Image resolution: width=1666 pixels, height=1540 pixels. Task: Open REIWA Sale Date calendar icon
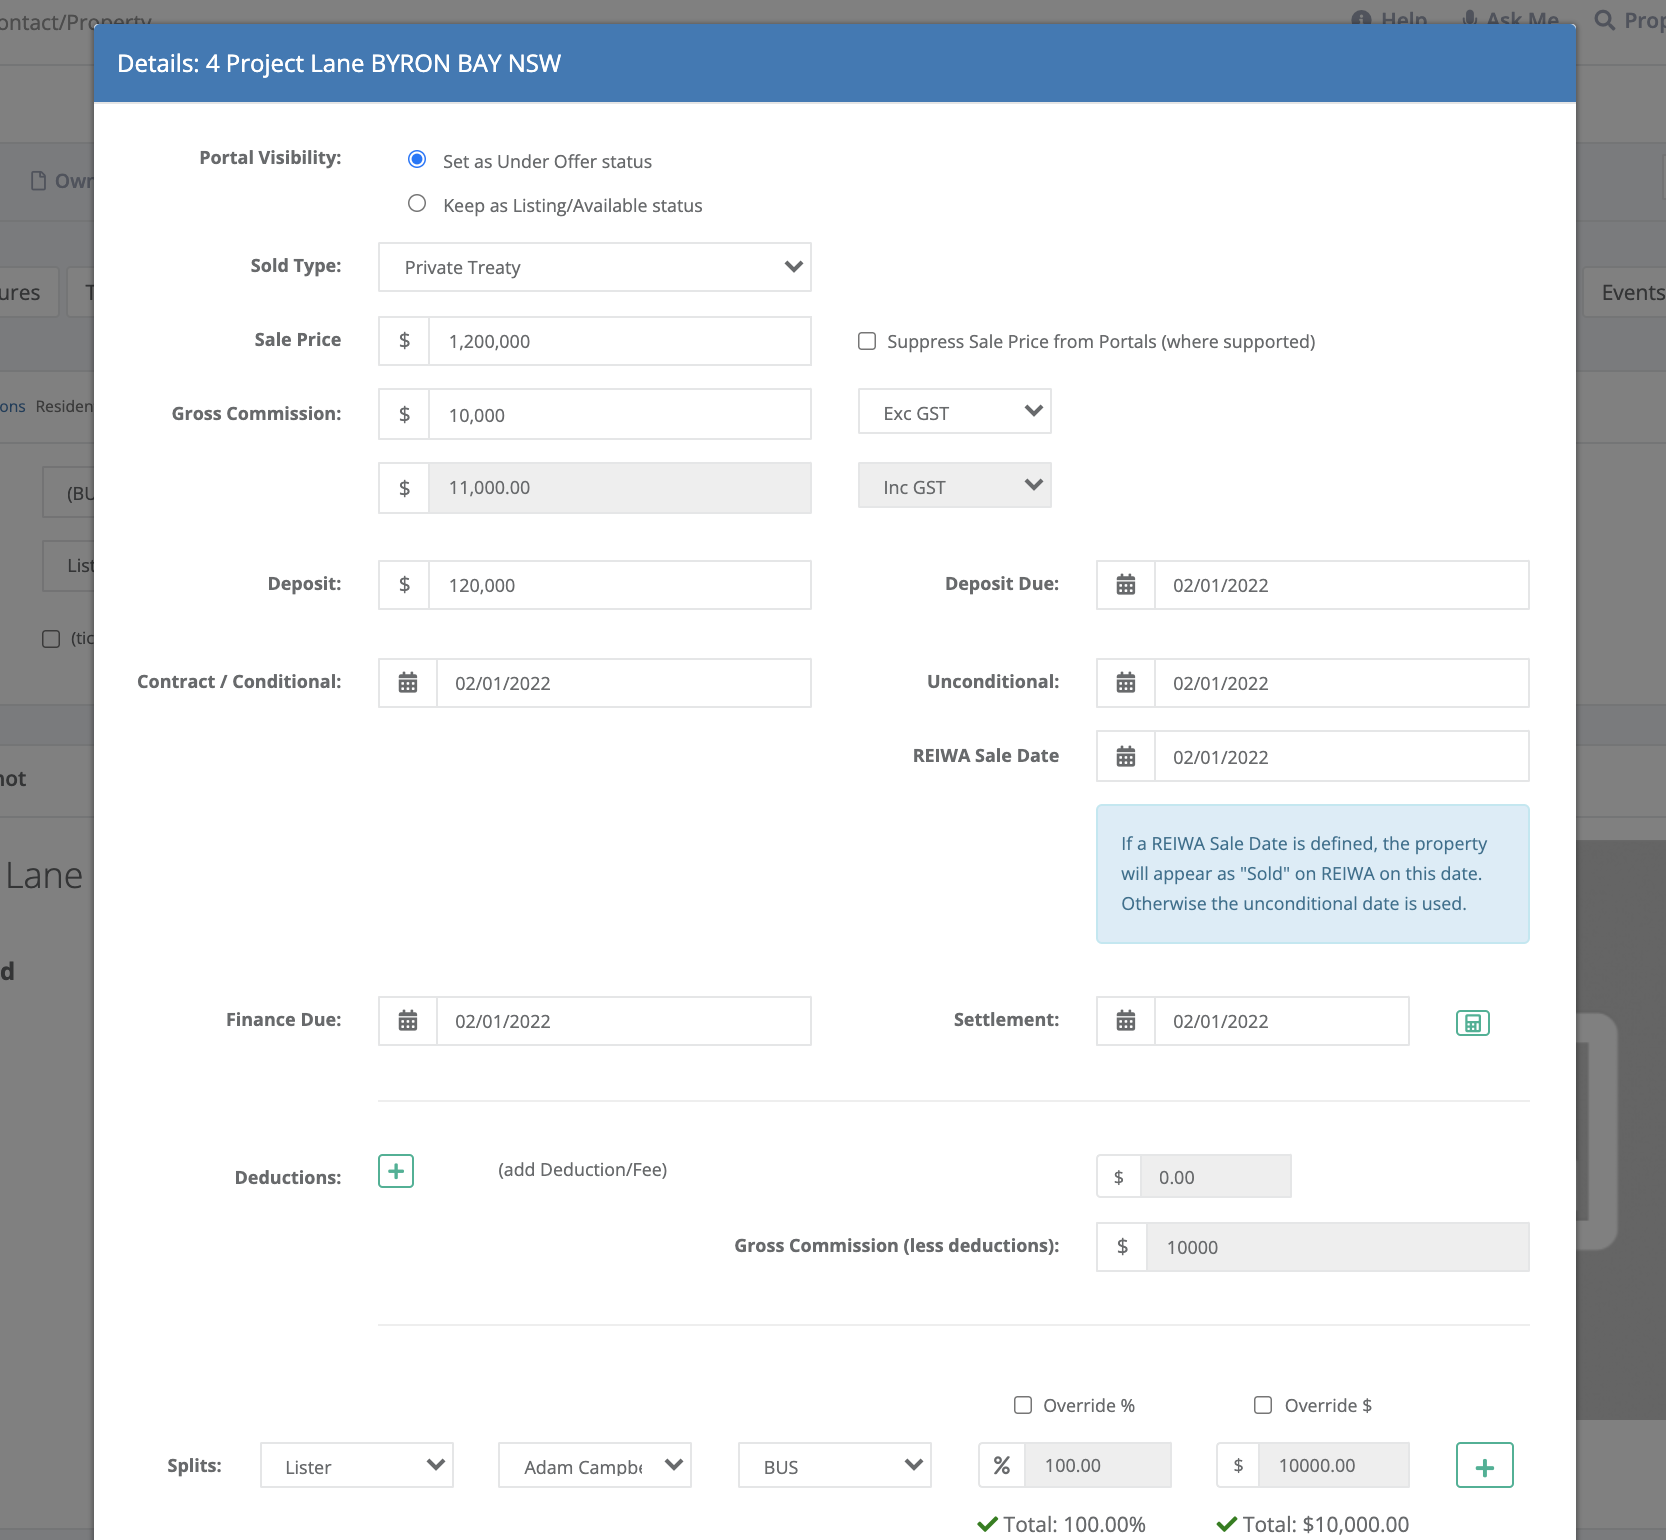point(1126,757)
